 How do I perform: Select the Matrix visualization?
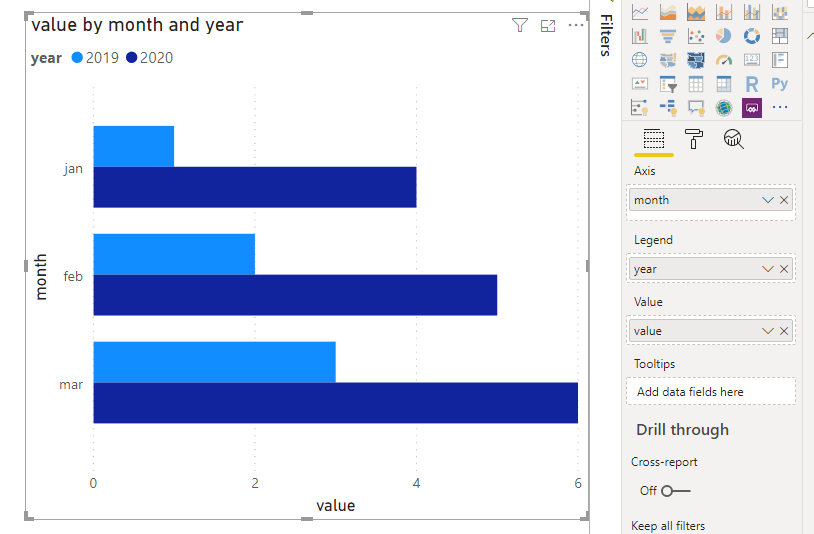coord(724,84)
